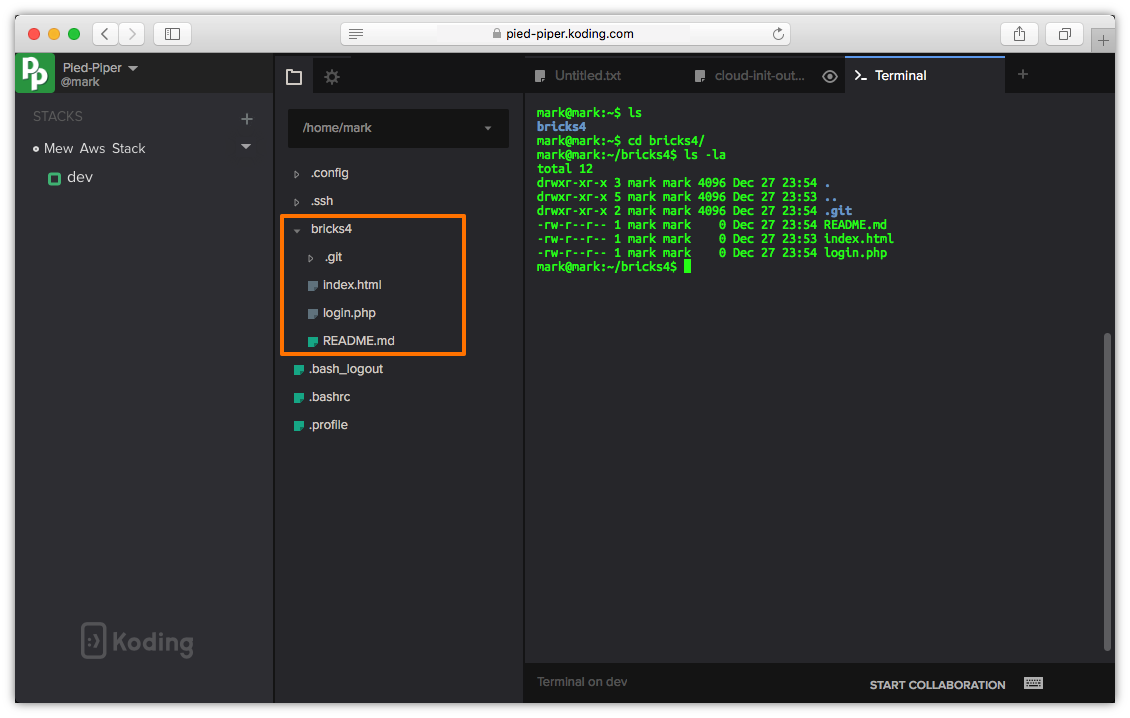Screen dimensions: 1130x718
Task: Click Safari's share icon
Action: (x=1019, y=34)
